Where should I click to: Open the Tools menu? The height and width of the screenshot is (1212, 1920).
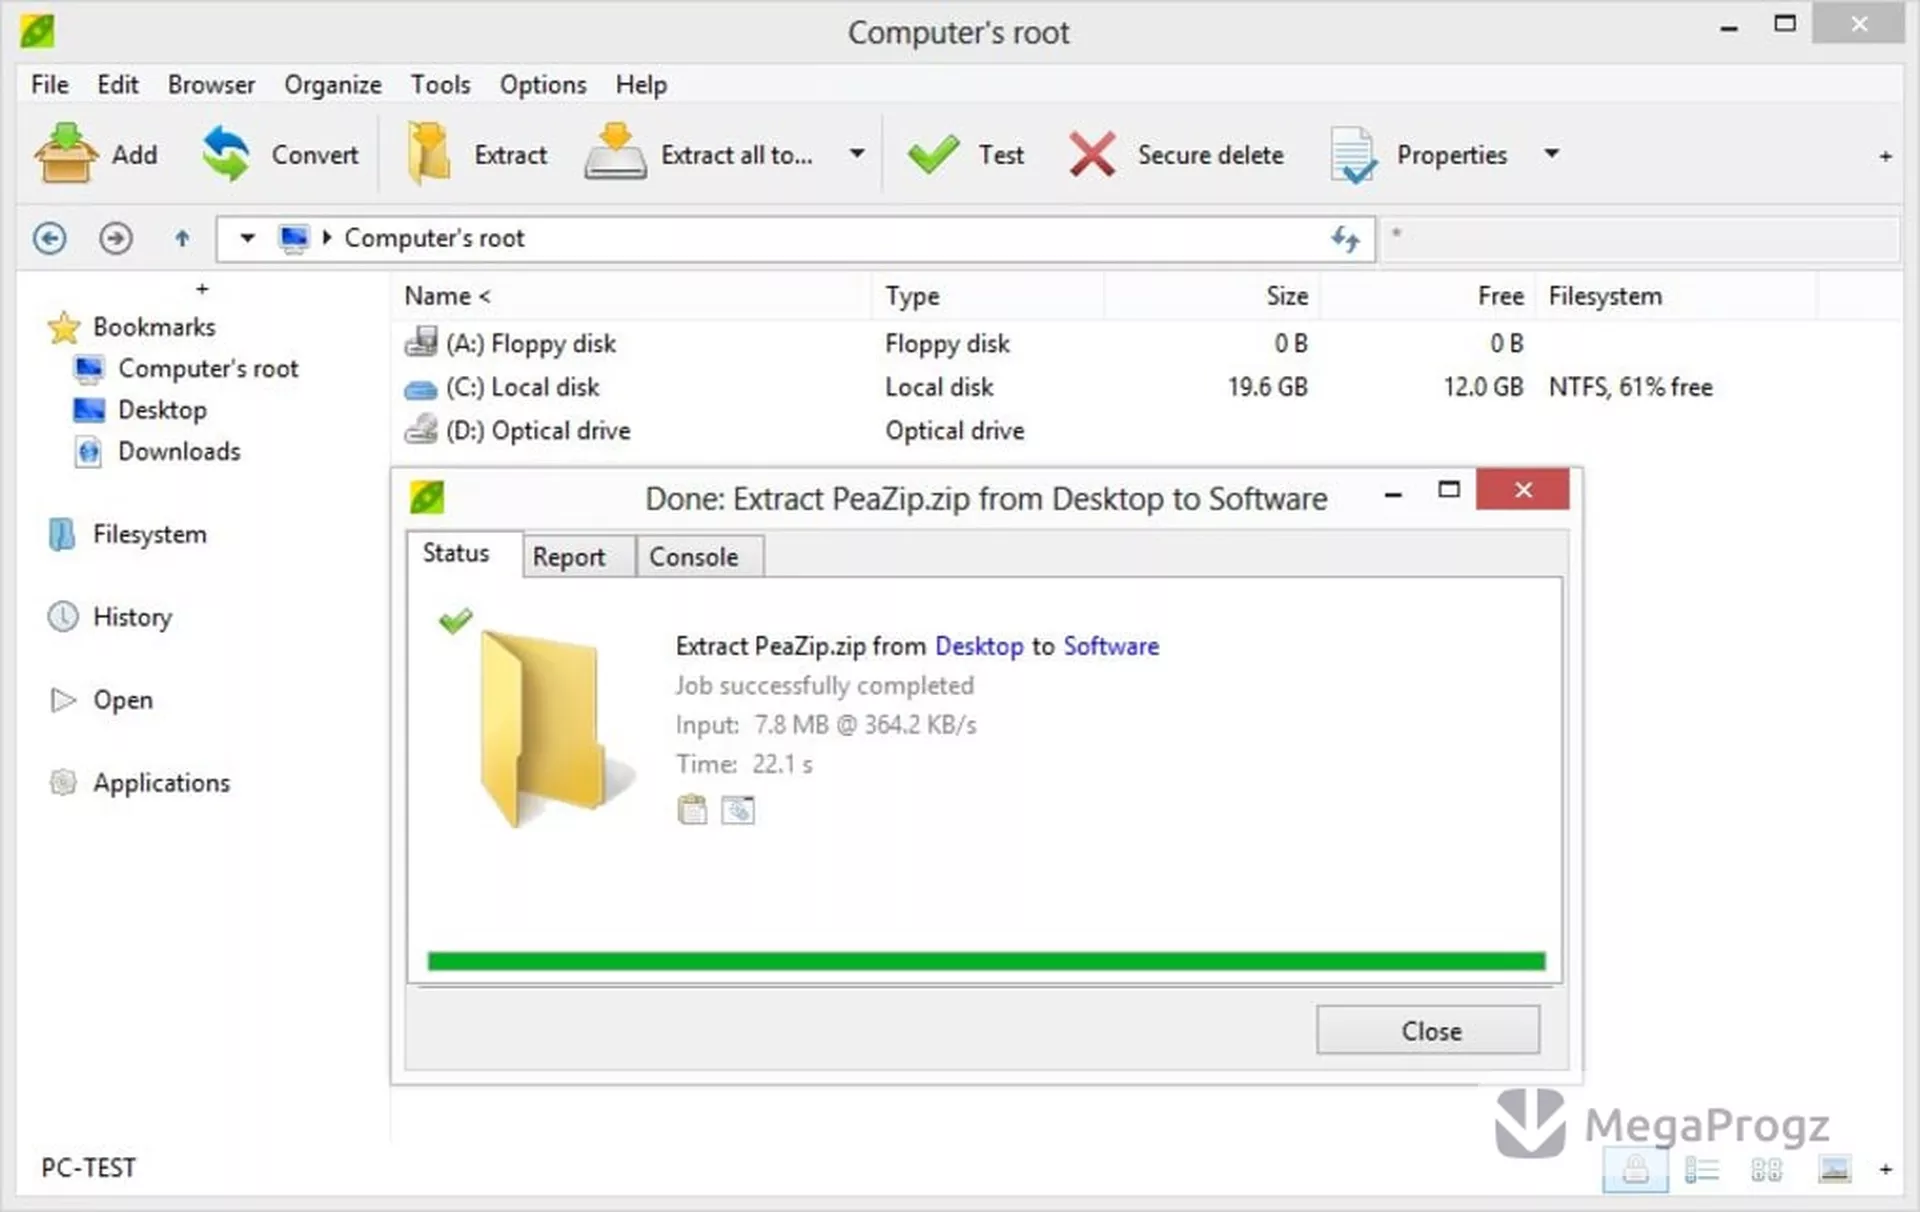coord(440,85)
